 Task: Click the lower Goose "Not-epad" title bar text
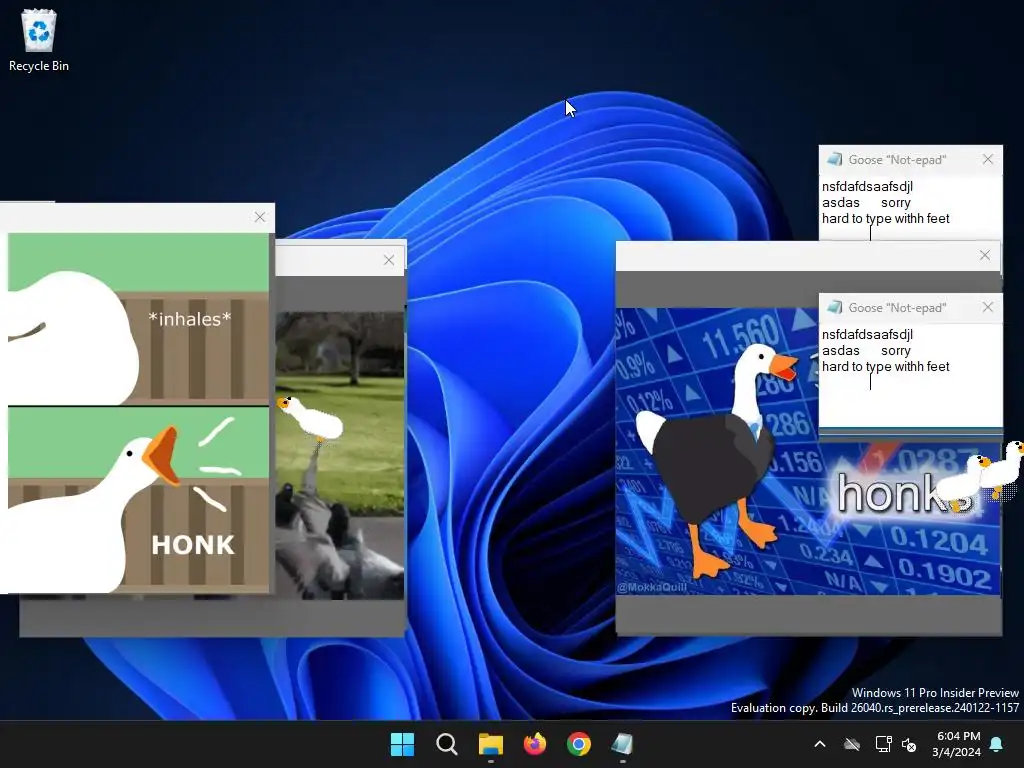(x=897, y=308)
